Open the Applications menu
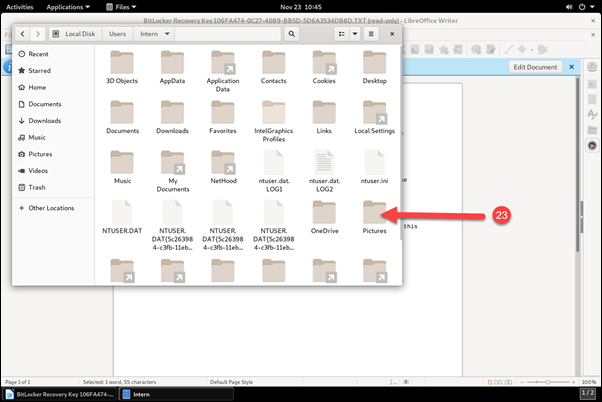 click(x=68, y=7)
